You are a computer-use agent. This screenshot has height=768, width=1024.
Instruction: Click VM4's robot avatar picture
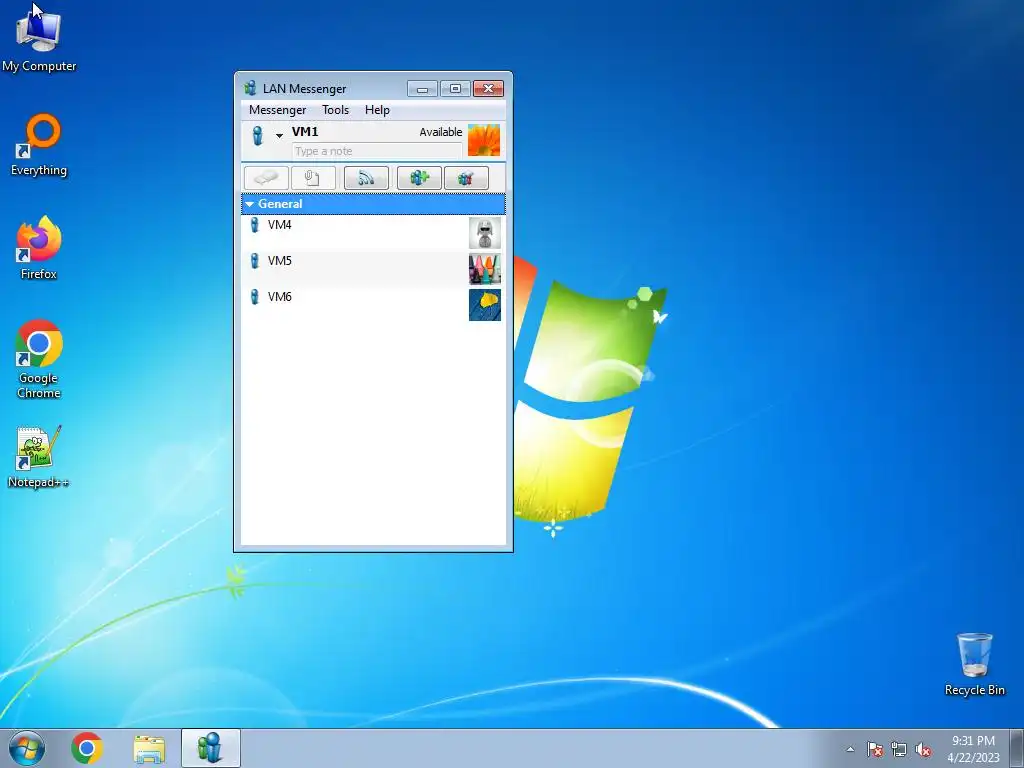point(485,233)
